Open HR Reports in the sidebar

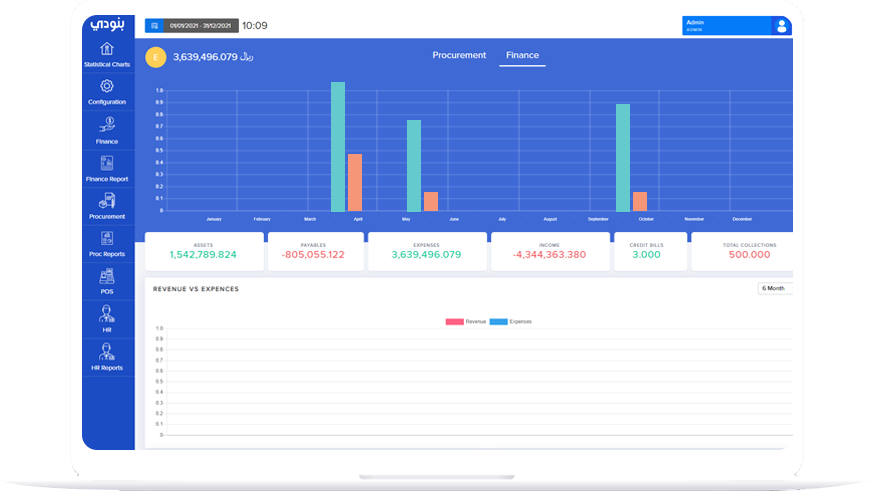pyautogui.click(x=107, y=353)
